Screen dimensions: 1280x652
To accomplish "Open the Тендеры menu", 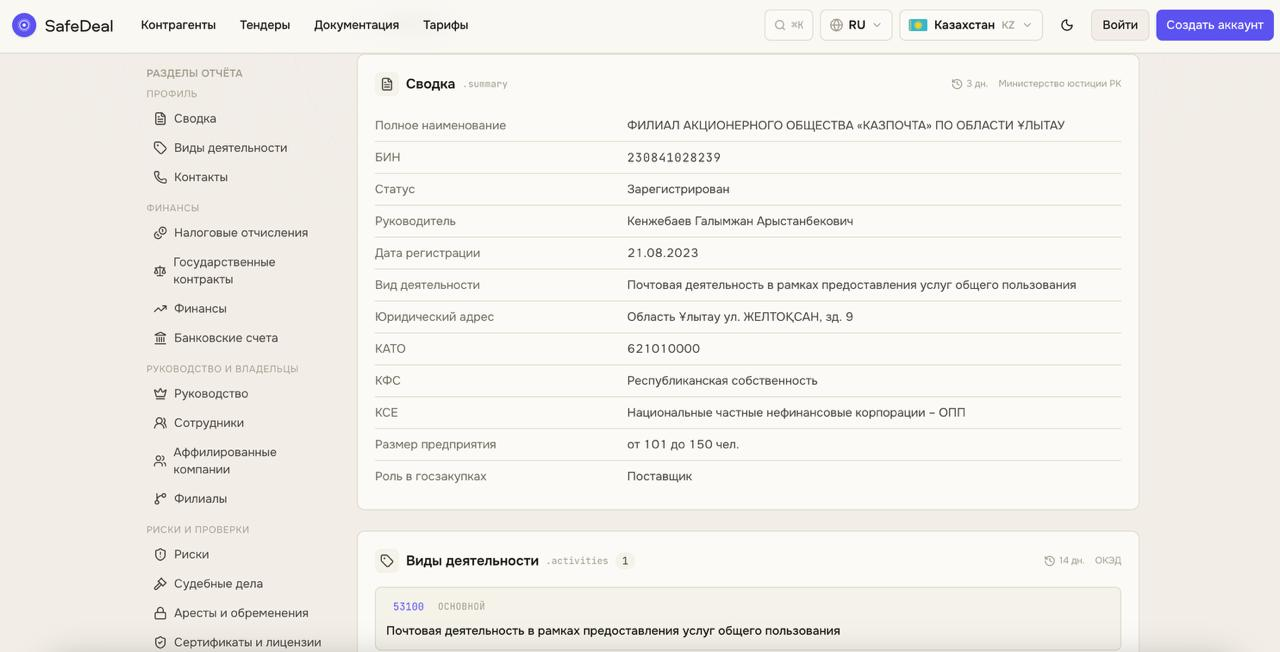I will [x=265, y=25].
